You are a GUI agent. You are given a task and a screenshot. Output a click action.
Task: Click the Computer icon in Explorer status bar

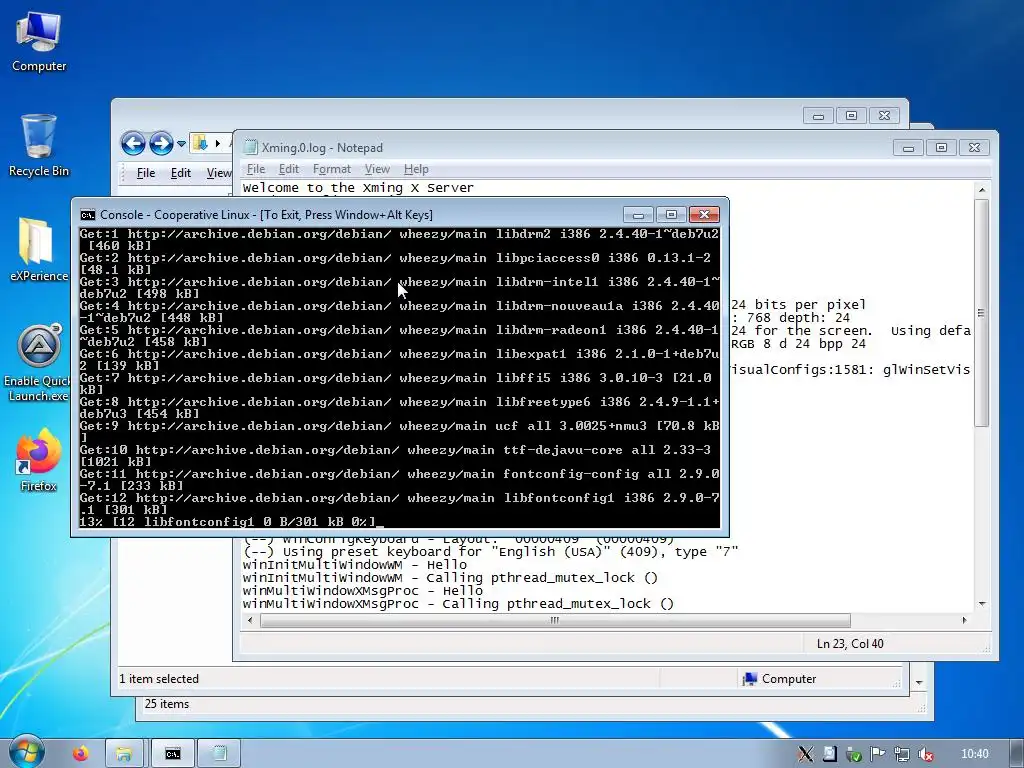(749, 679)
